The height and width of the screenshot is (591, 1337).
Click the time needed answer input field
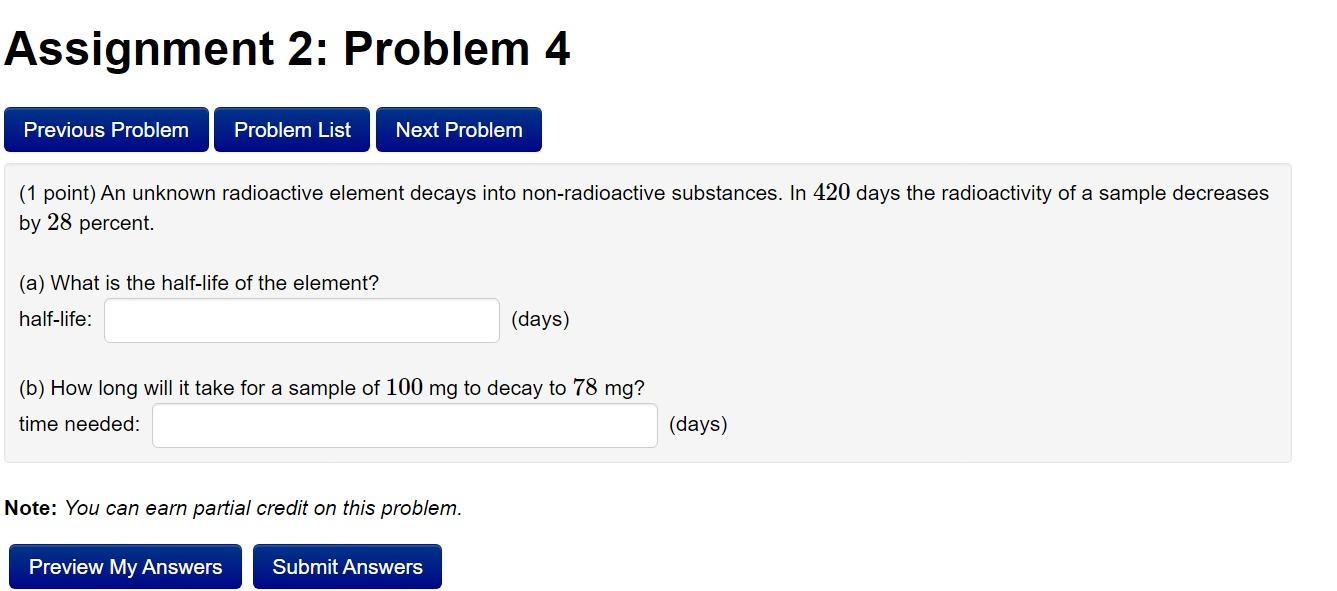pos(404,424)
